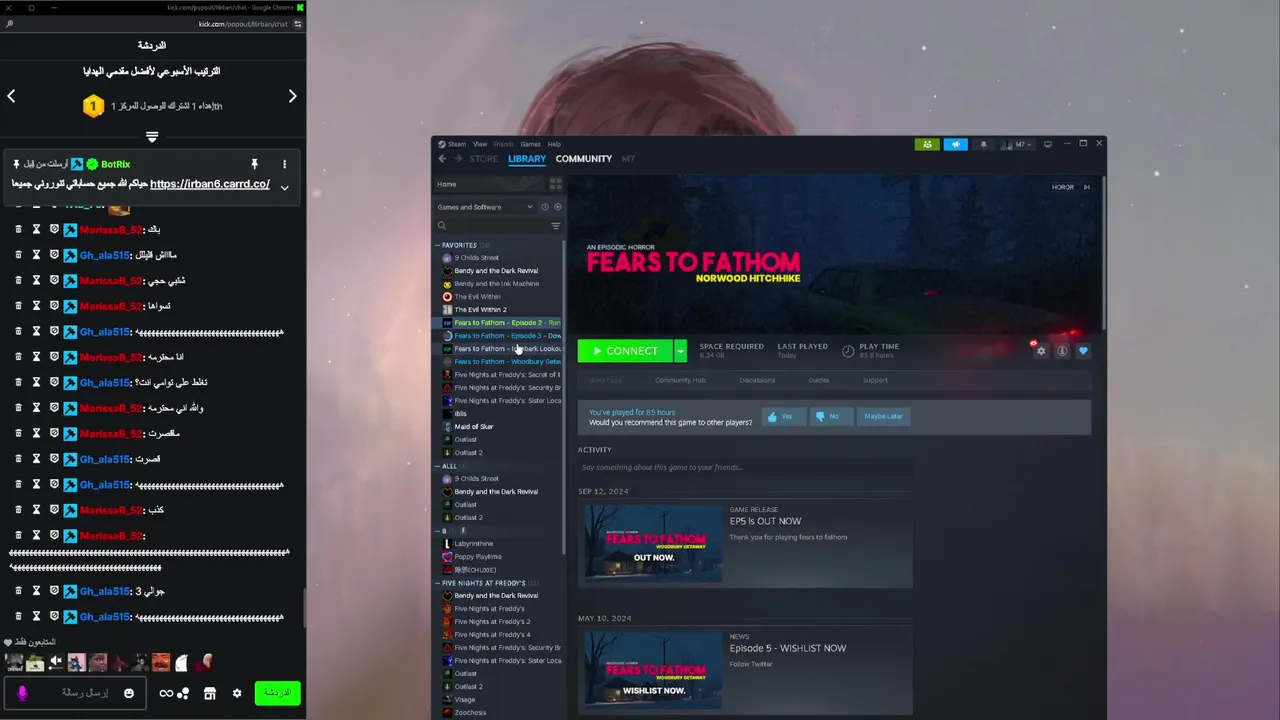Switch to the STORE tab
The width and height of the screenshot is (1280, 720).
484,159
